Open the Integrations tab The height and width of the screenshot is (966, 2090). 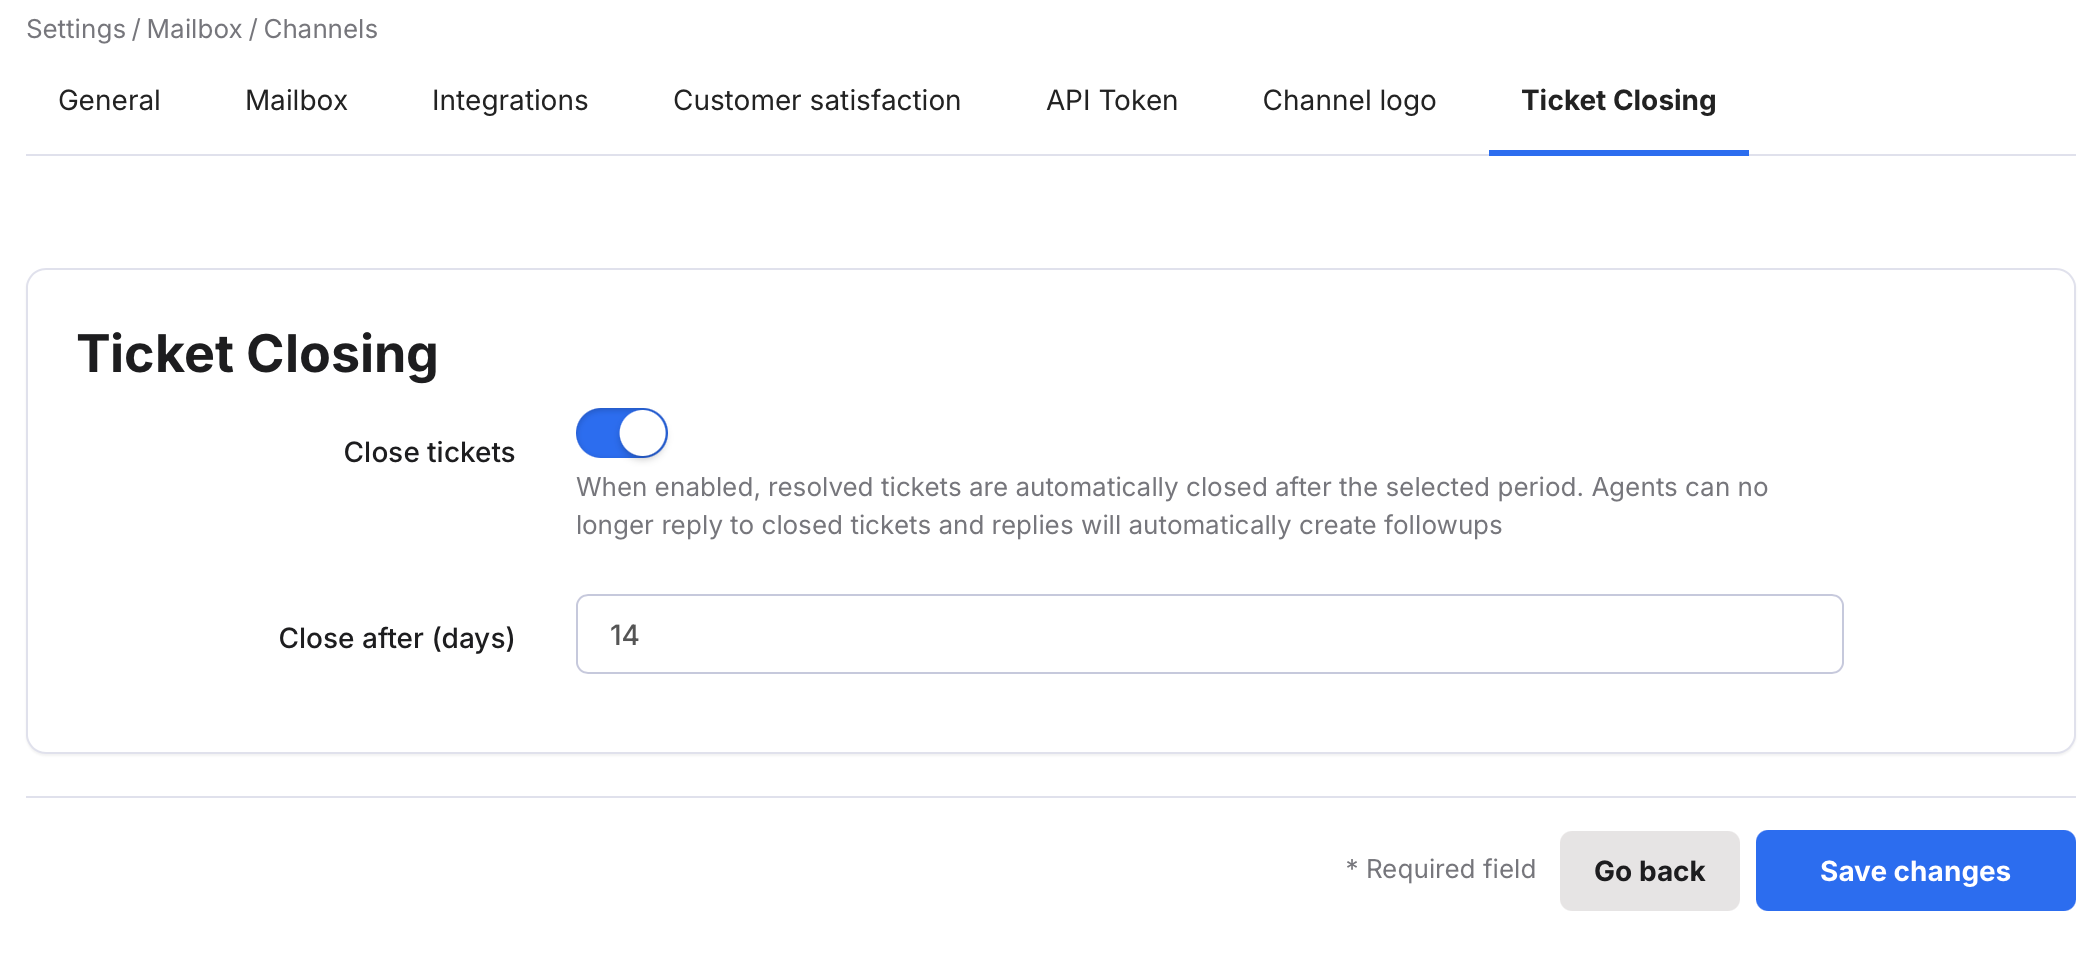pos(510,101)
